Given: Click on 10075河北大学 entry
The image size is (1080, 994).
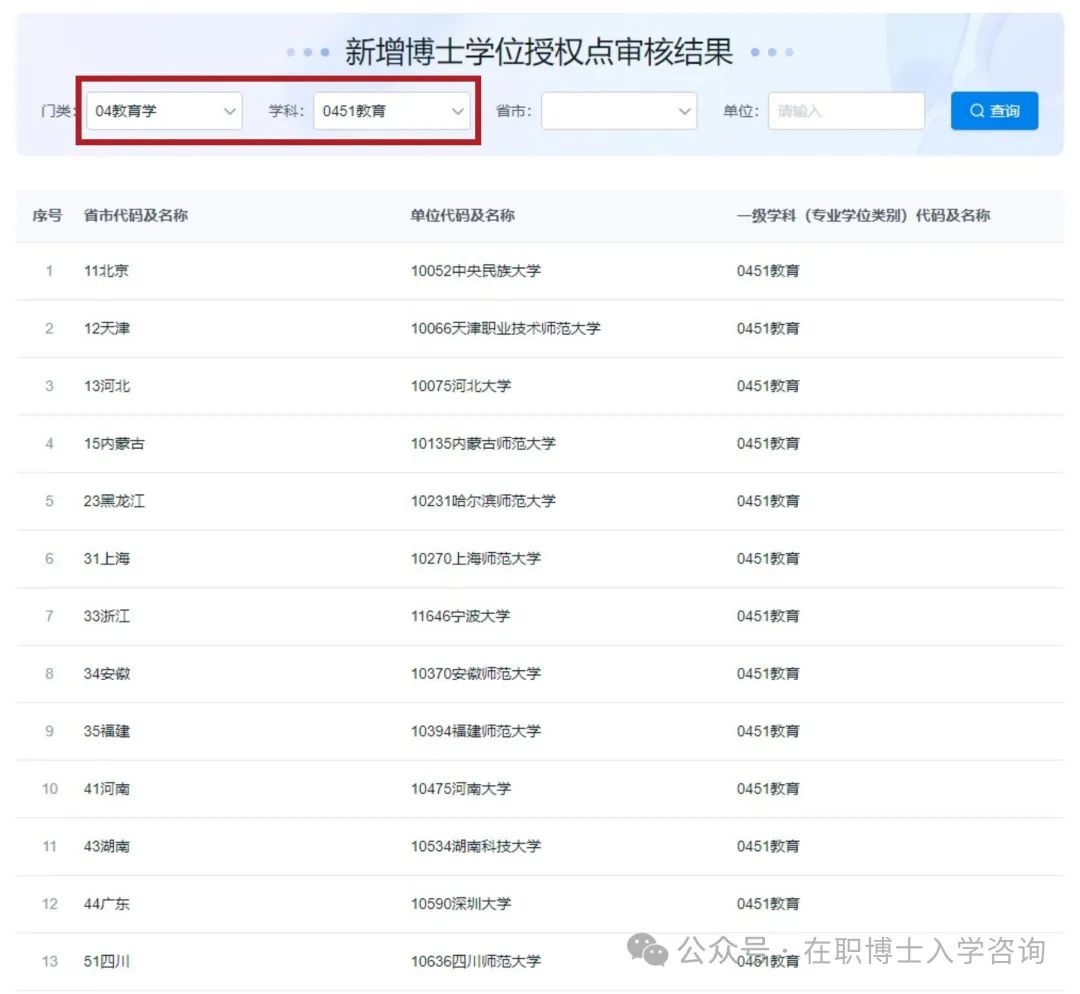Looking at the screenshot, I should (x=460, y=386).
